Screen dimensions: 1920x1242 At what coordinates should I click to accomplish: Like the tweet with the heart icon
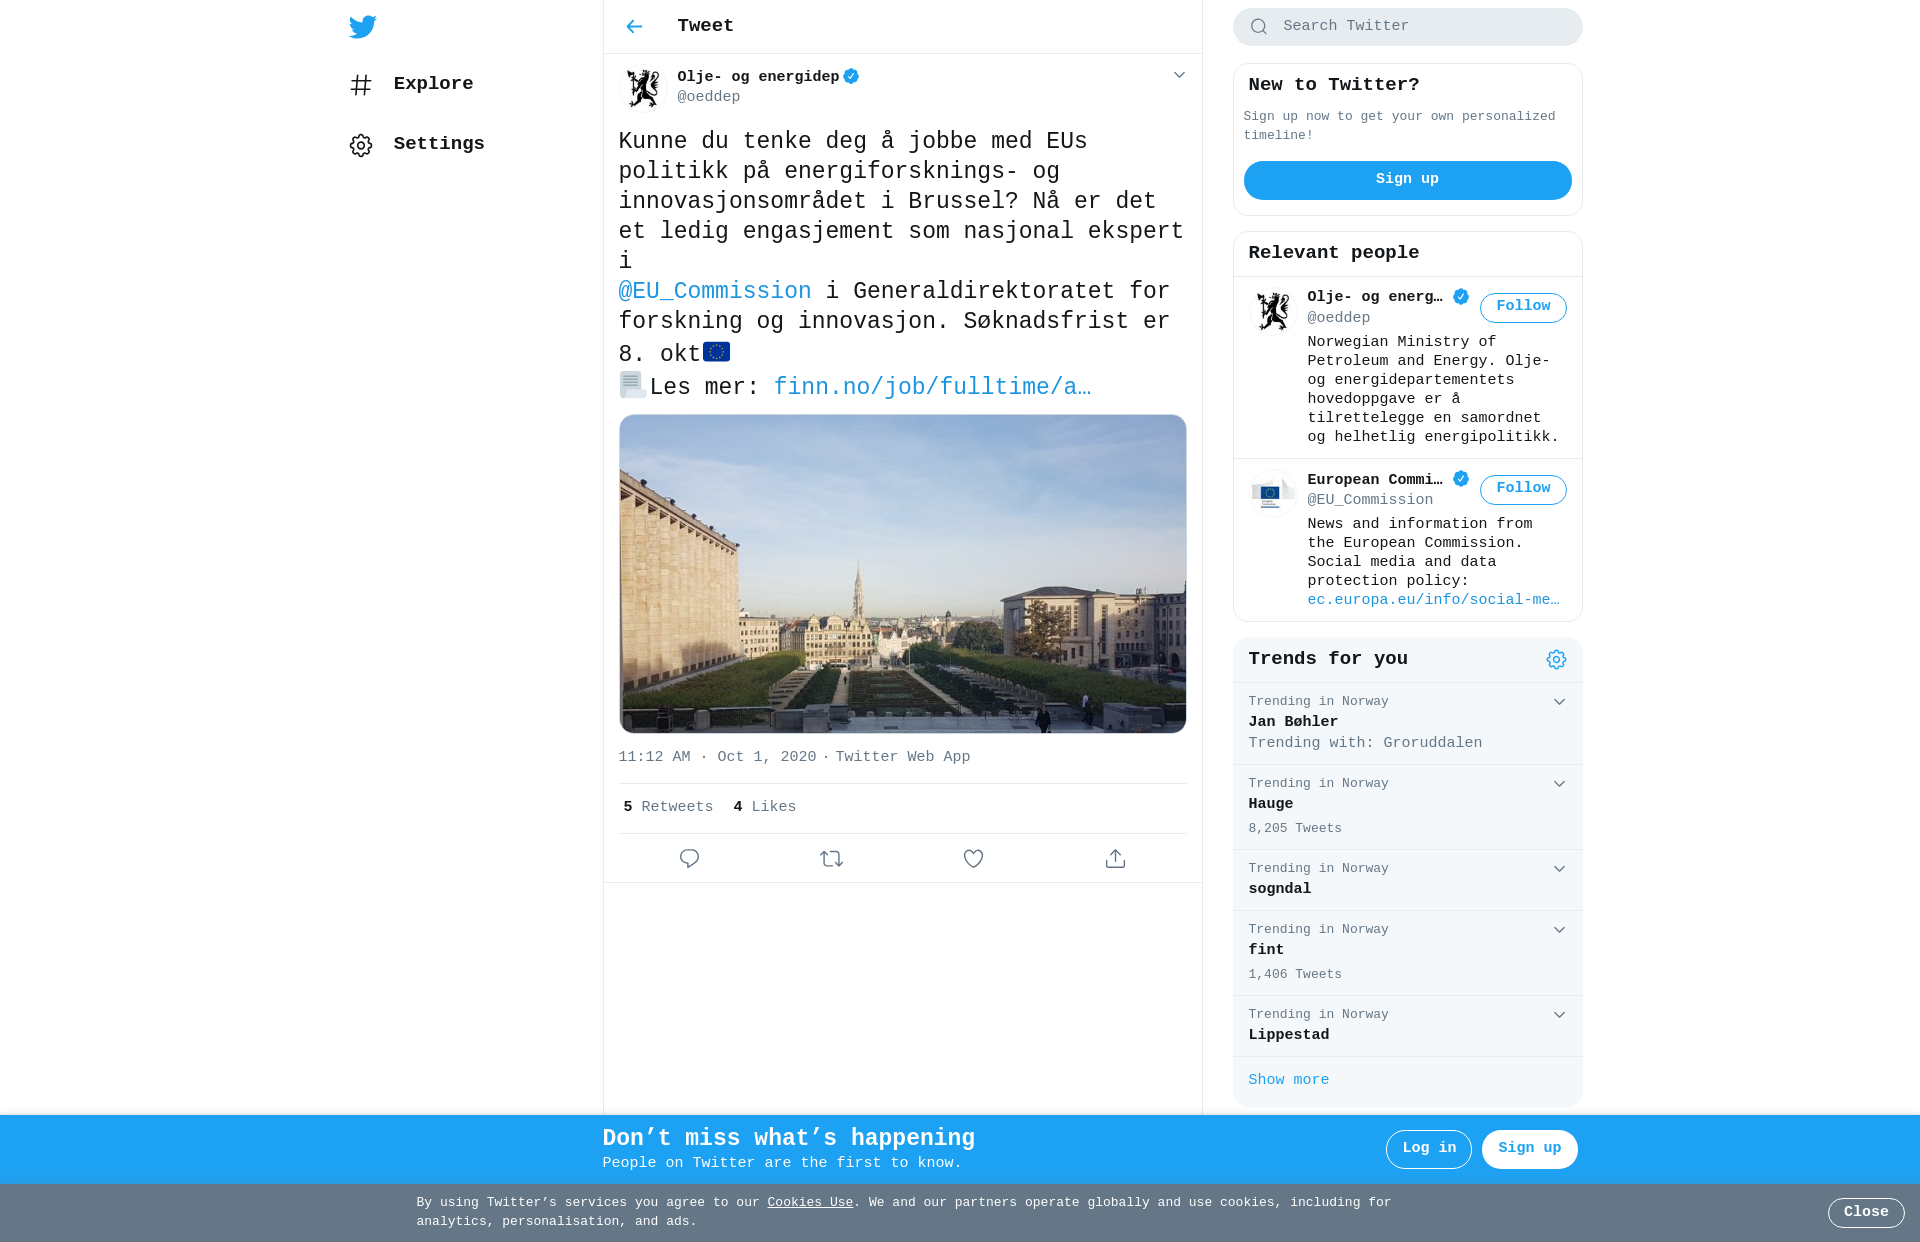pyautogui.click(x=973, y=859)
